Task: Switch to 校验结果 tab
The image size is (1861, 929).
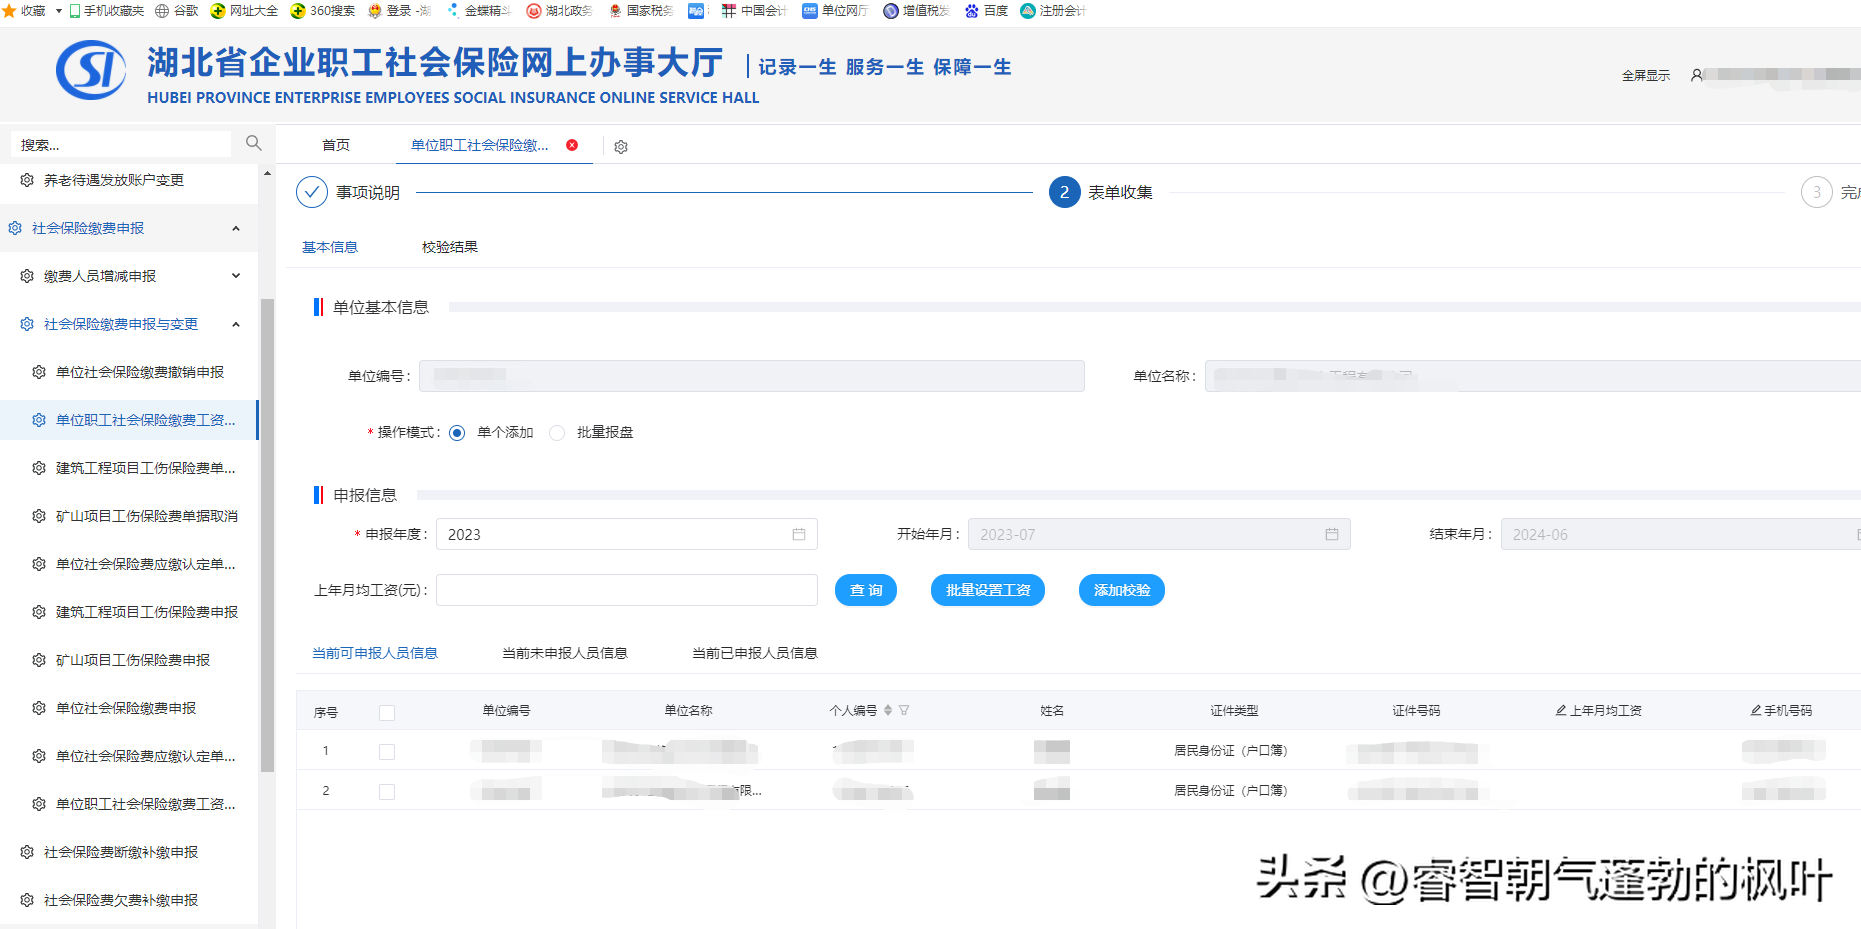Action: click(450, 247)
